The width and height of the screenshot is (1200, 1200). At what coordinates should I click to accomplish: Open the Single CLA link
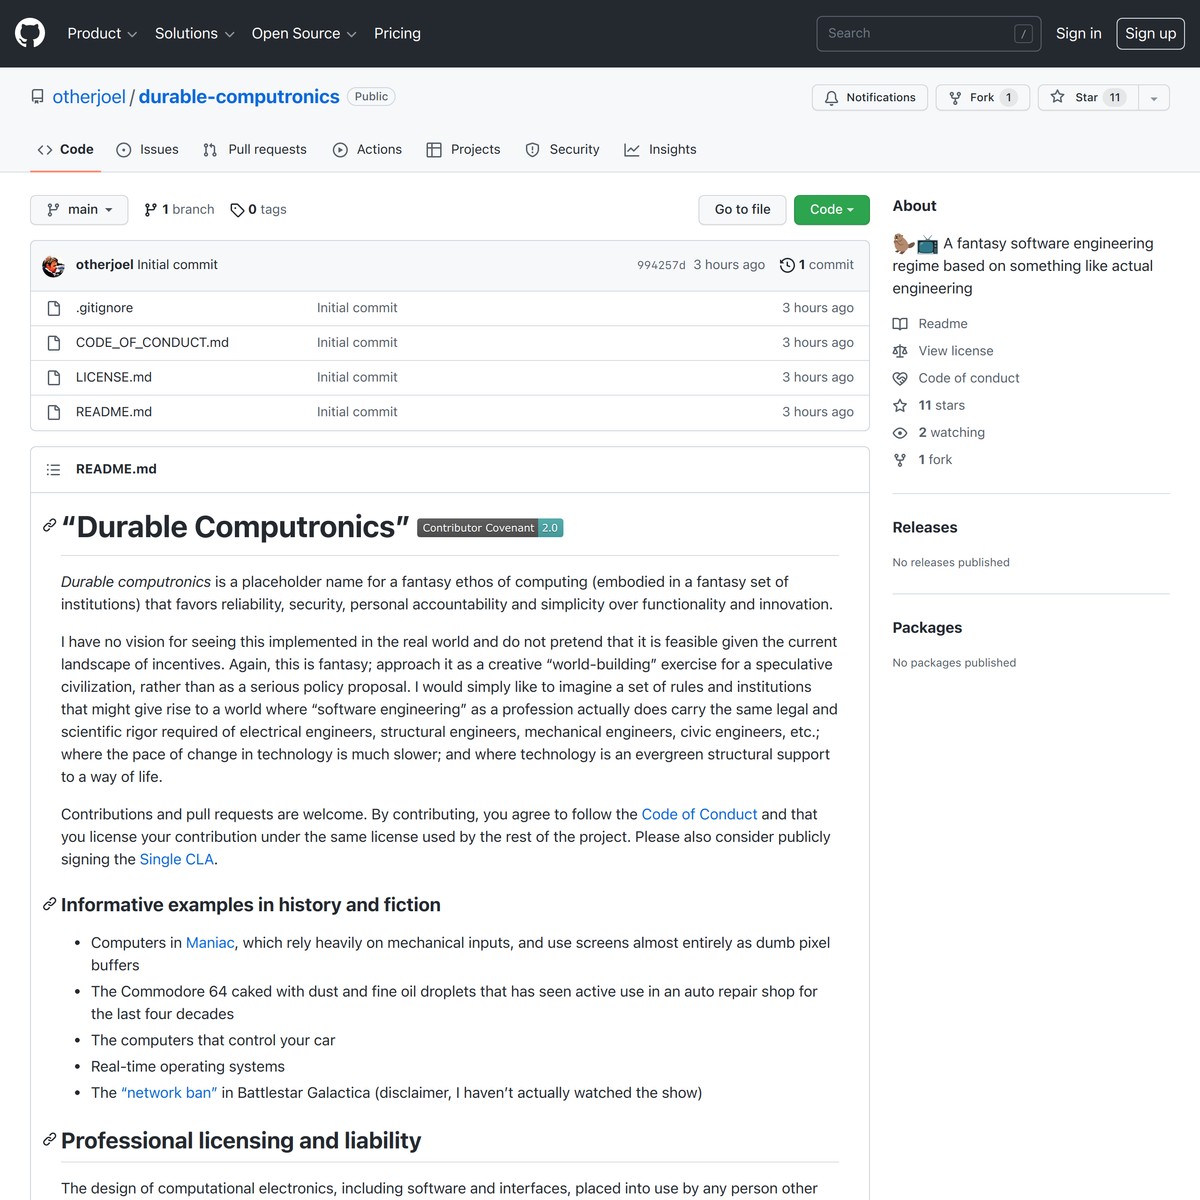pyautogui.click(x=177, y=859)
